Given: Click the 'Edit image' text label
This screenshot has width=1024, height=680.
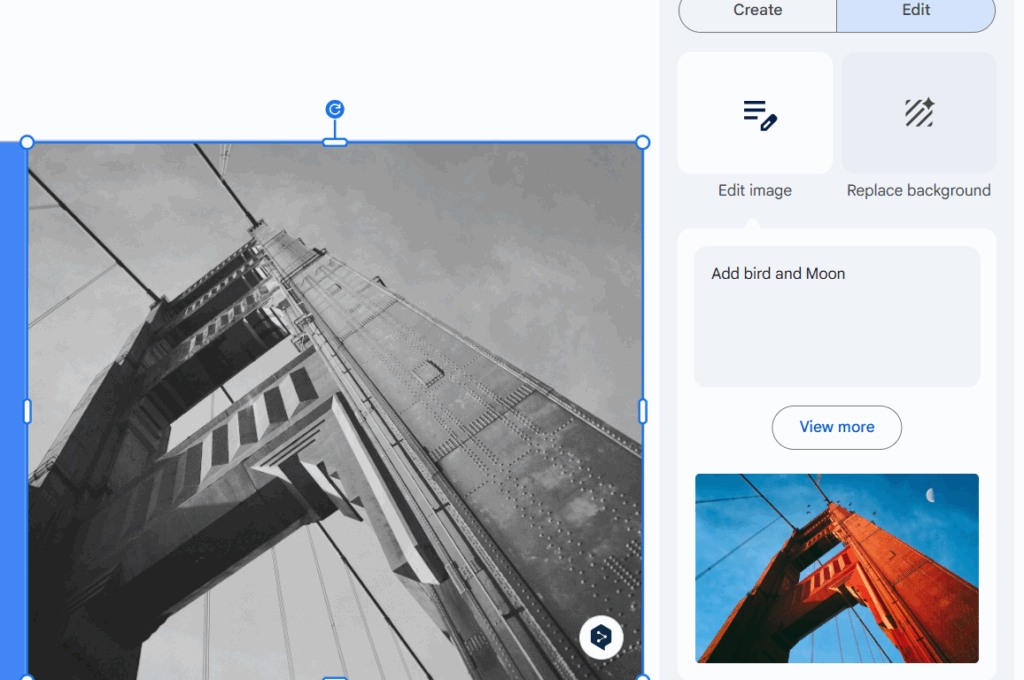Looking at the screenshot, I should click(x=754, y=191).
